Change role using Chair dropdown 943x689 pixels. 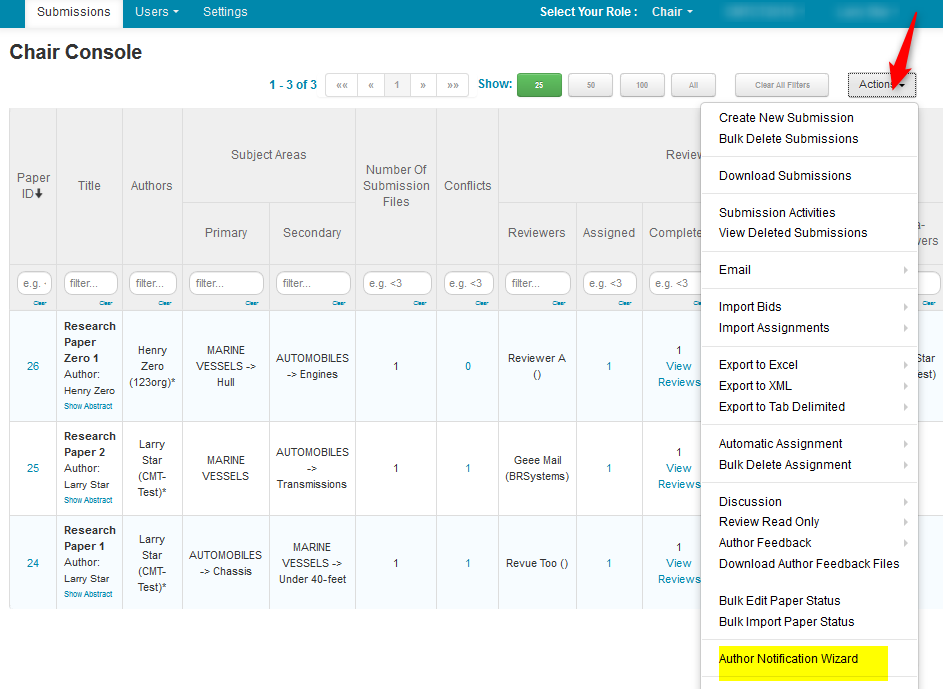[x=671, y=12]
